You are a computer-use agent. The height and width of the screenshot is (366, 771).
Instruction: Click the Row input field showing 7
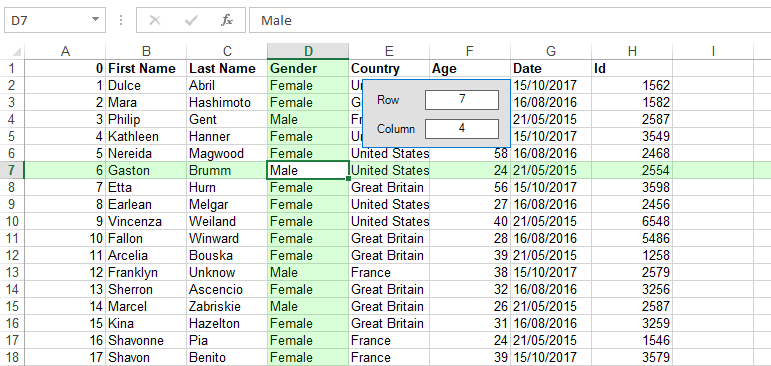click(462, 99)
